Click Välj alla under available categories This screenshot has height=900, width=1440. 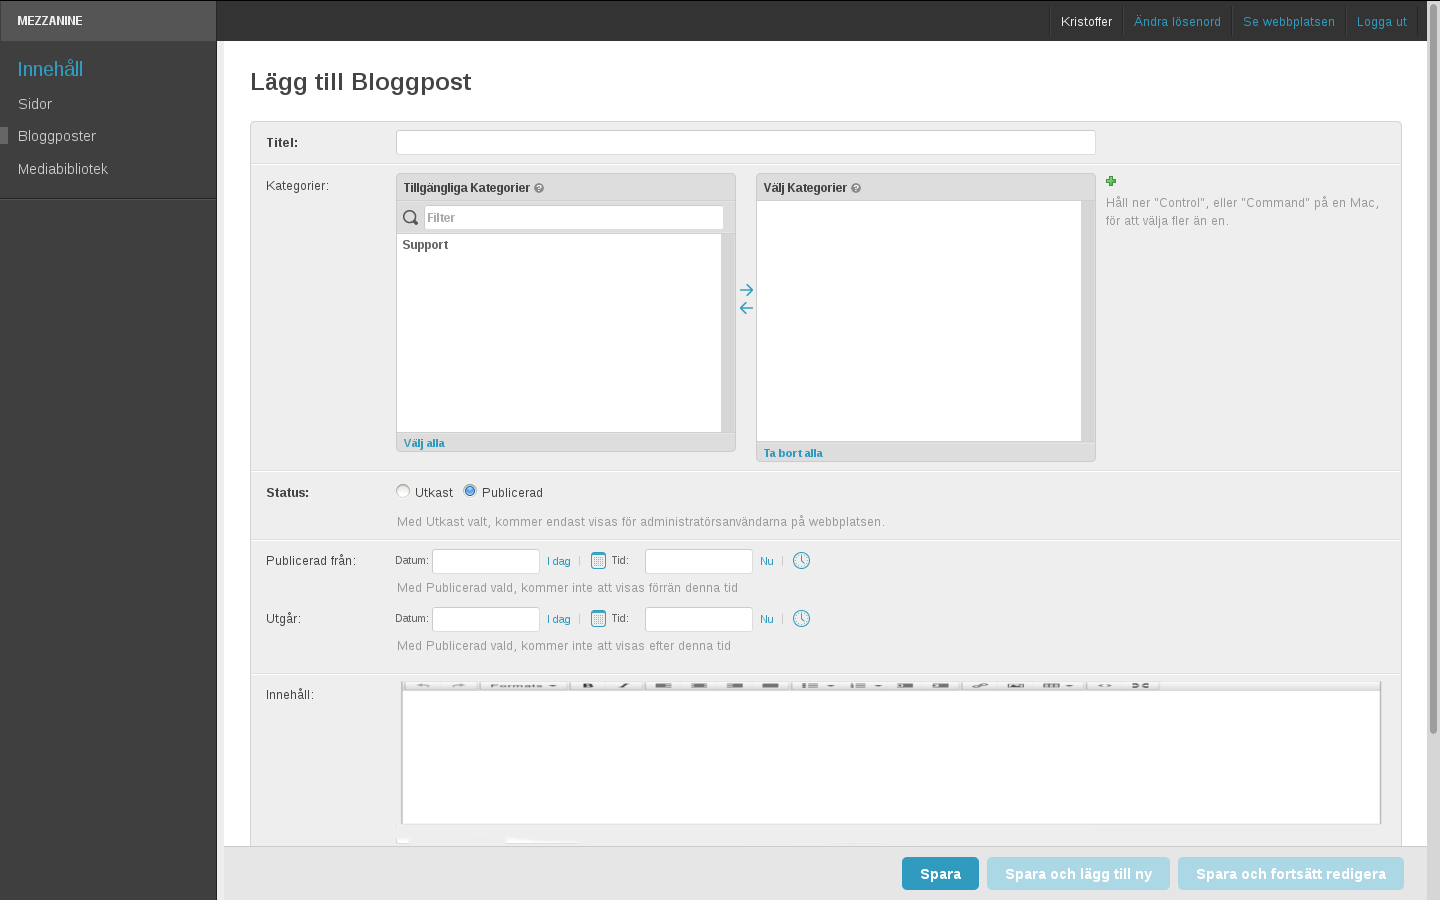(x=424, y=443)
